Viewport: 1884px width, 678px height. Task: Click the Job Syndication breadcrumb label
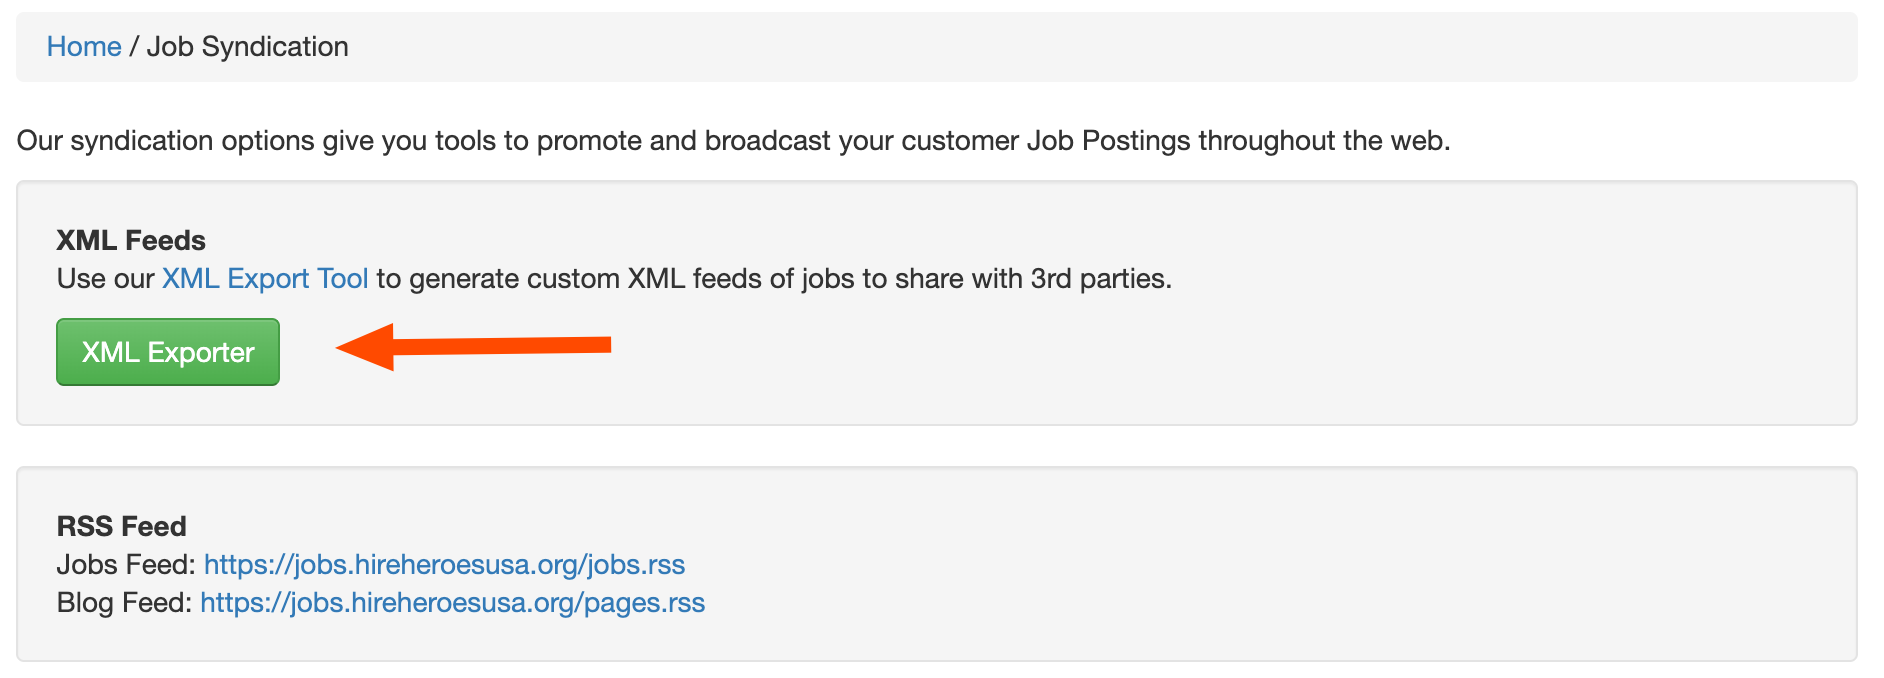tap(247, 46)
